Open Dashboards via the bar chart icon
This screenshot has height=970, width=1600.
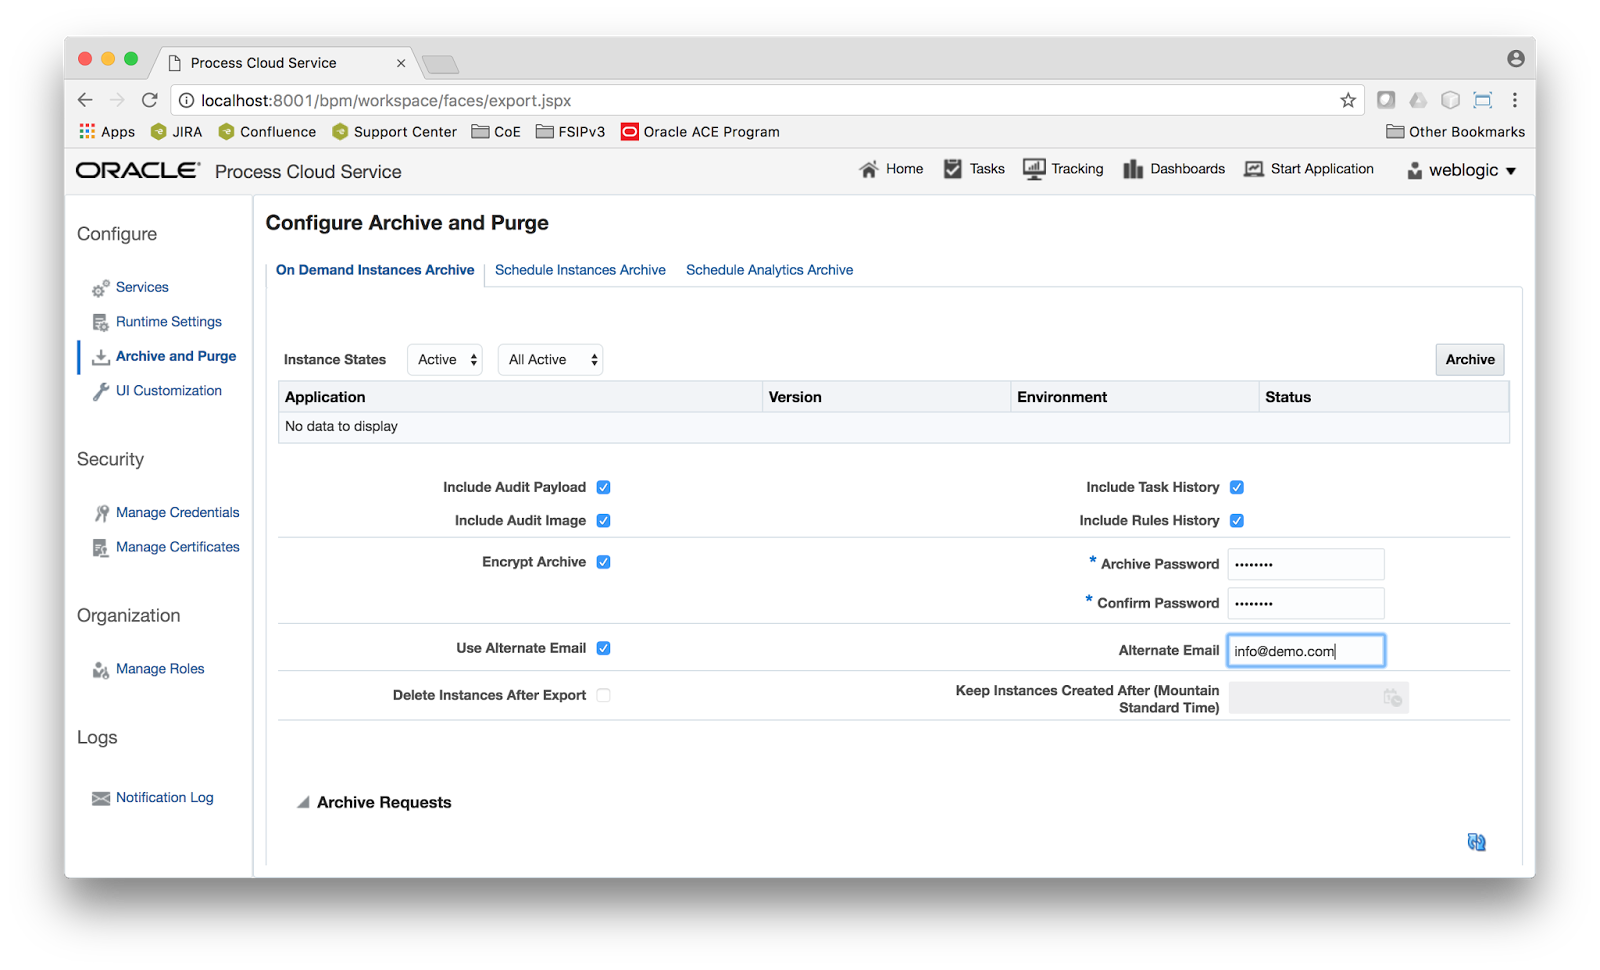(x=1133, y=168)
